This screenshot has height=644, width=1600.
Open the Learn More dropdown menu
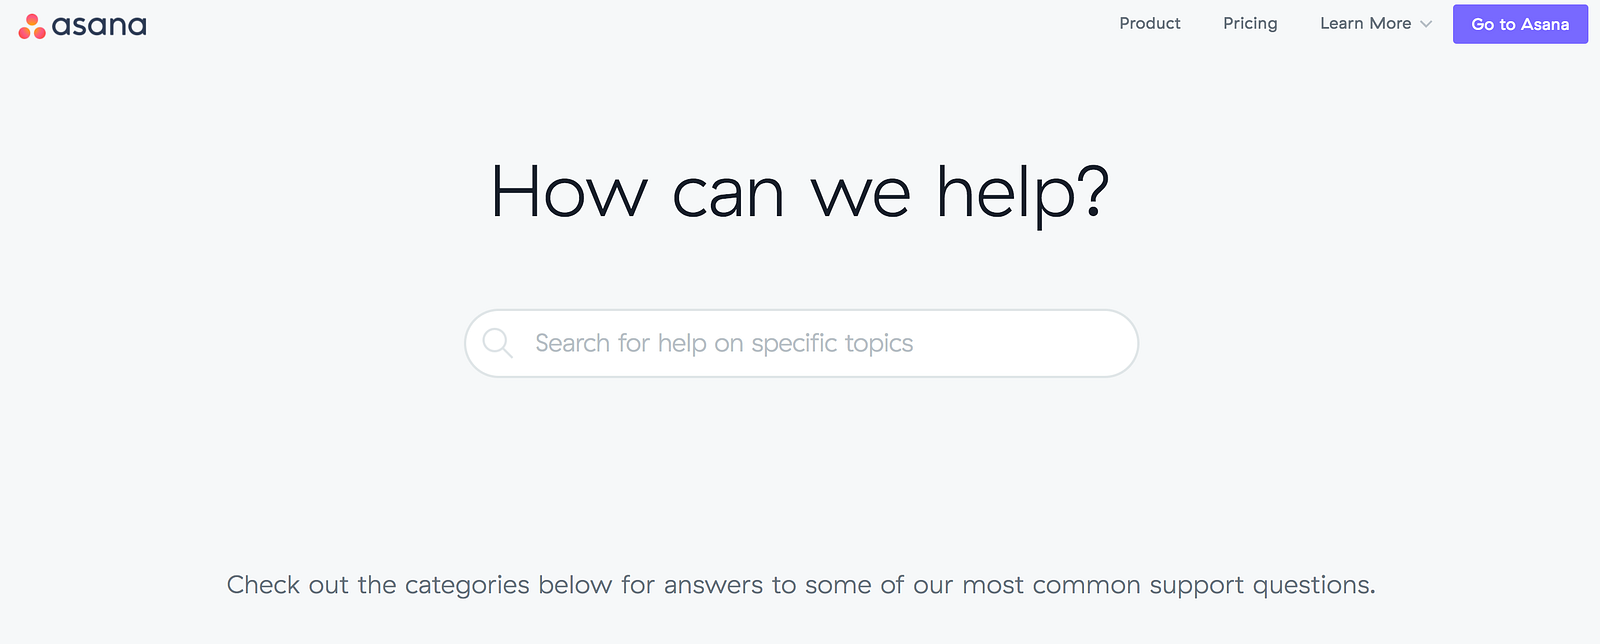point(1375,23)
